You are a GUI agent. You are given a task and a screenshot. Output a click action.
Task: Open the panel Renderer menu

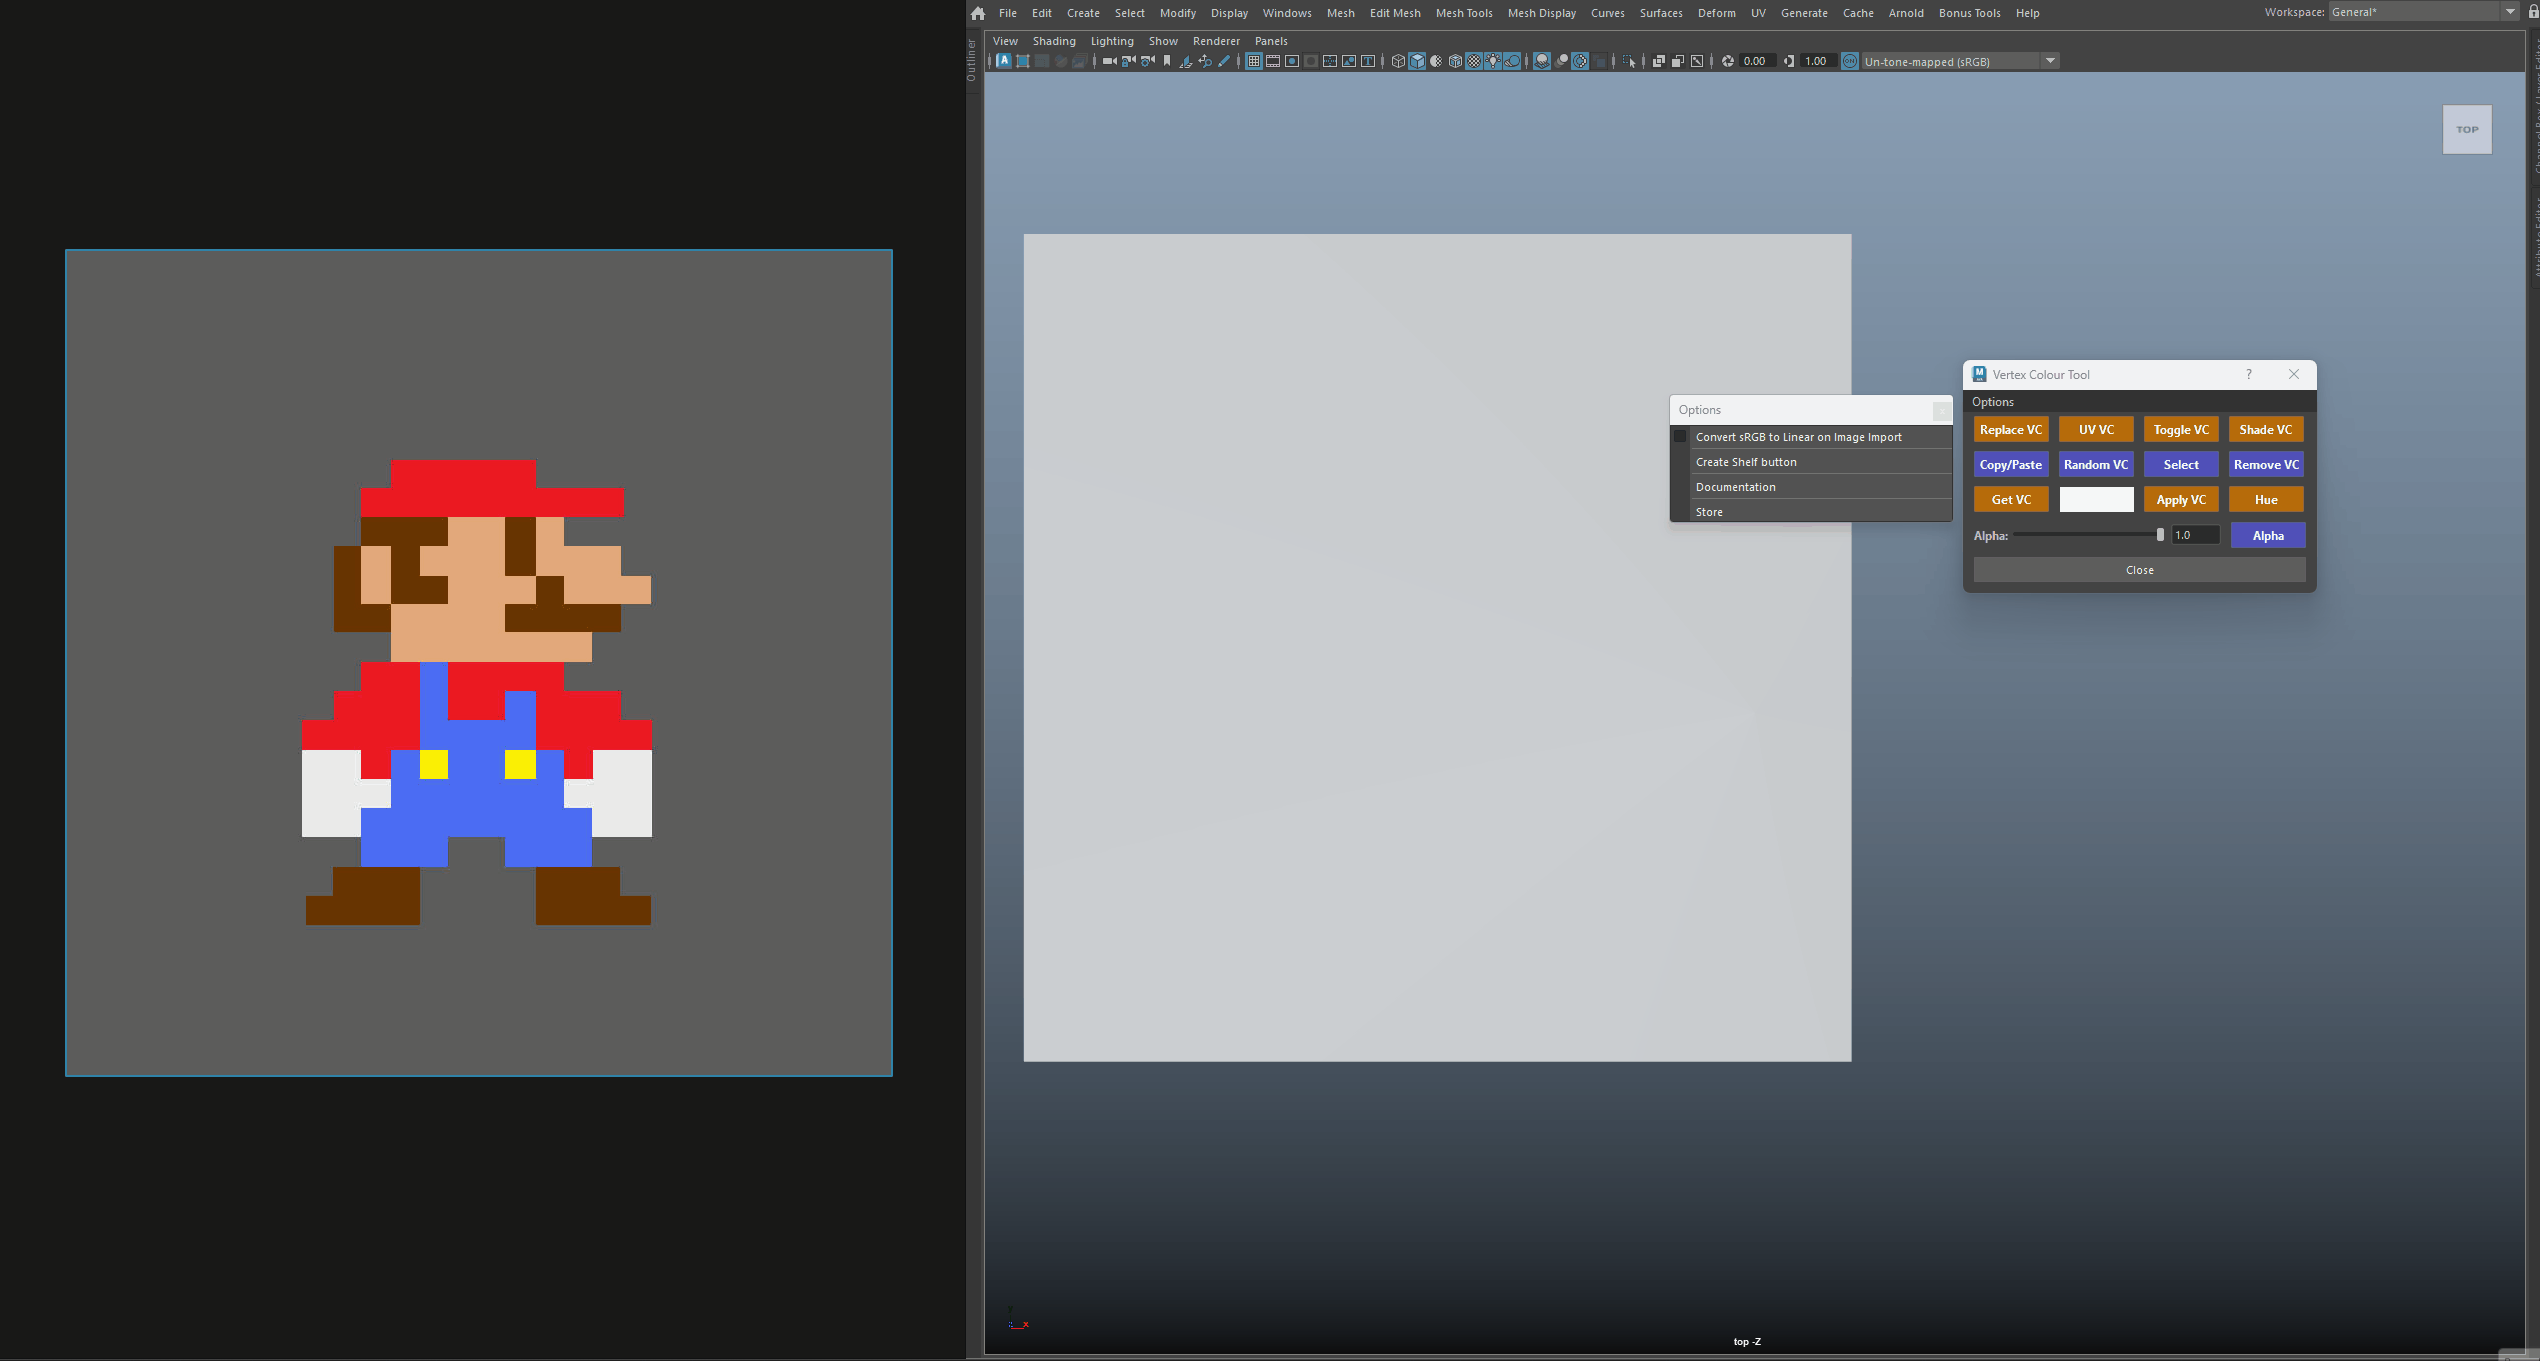click(x=1216, y=41)
